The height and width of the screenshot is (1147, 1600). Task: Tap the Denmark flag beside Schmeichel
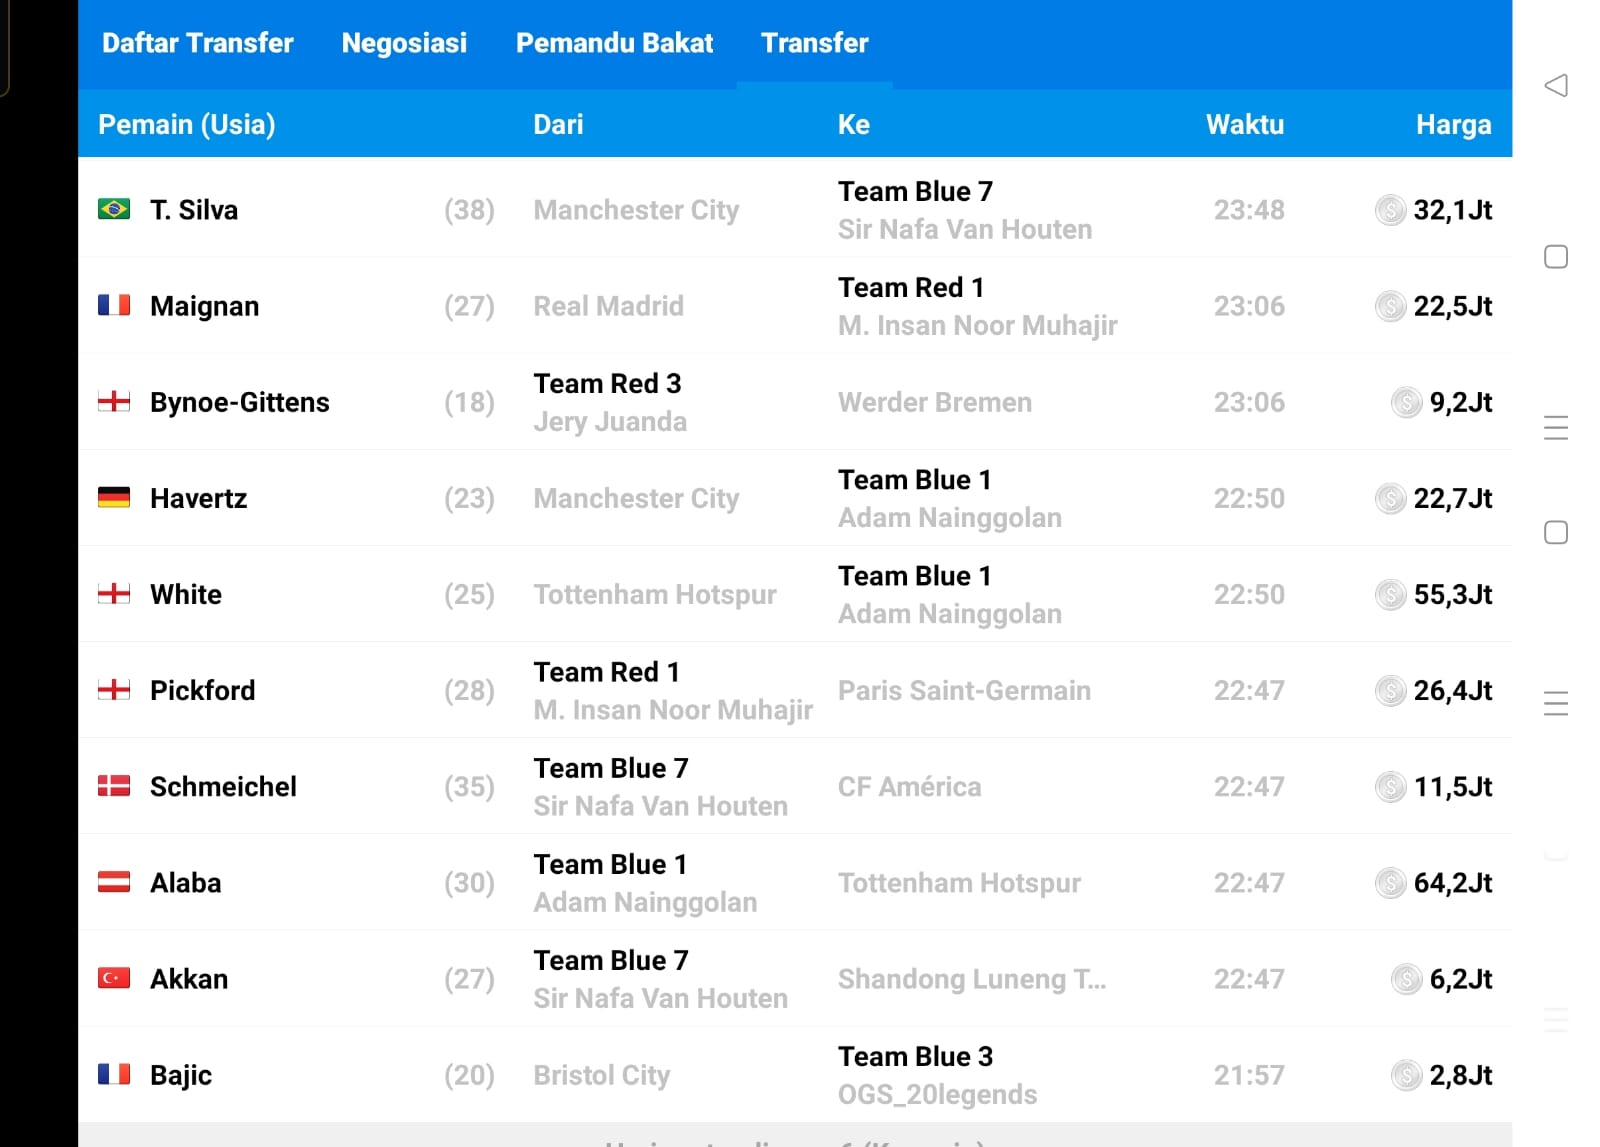pos(114,786)
